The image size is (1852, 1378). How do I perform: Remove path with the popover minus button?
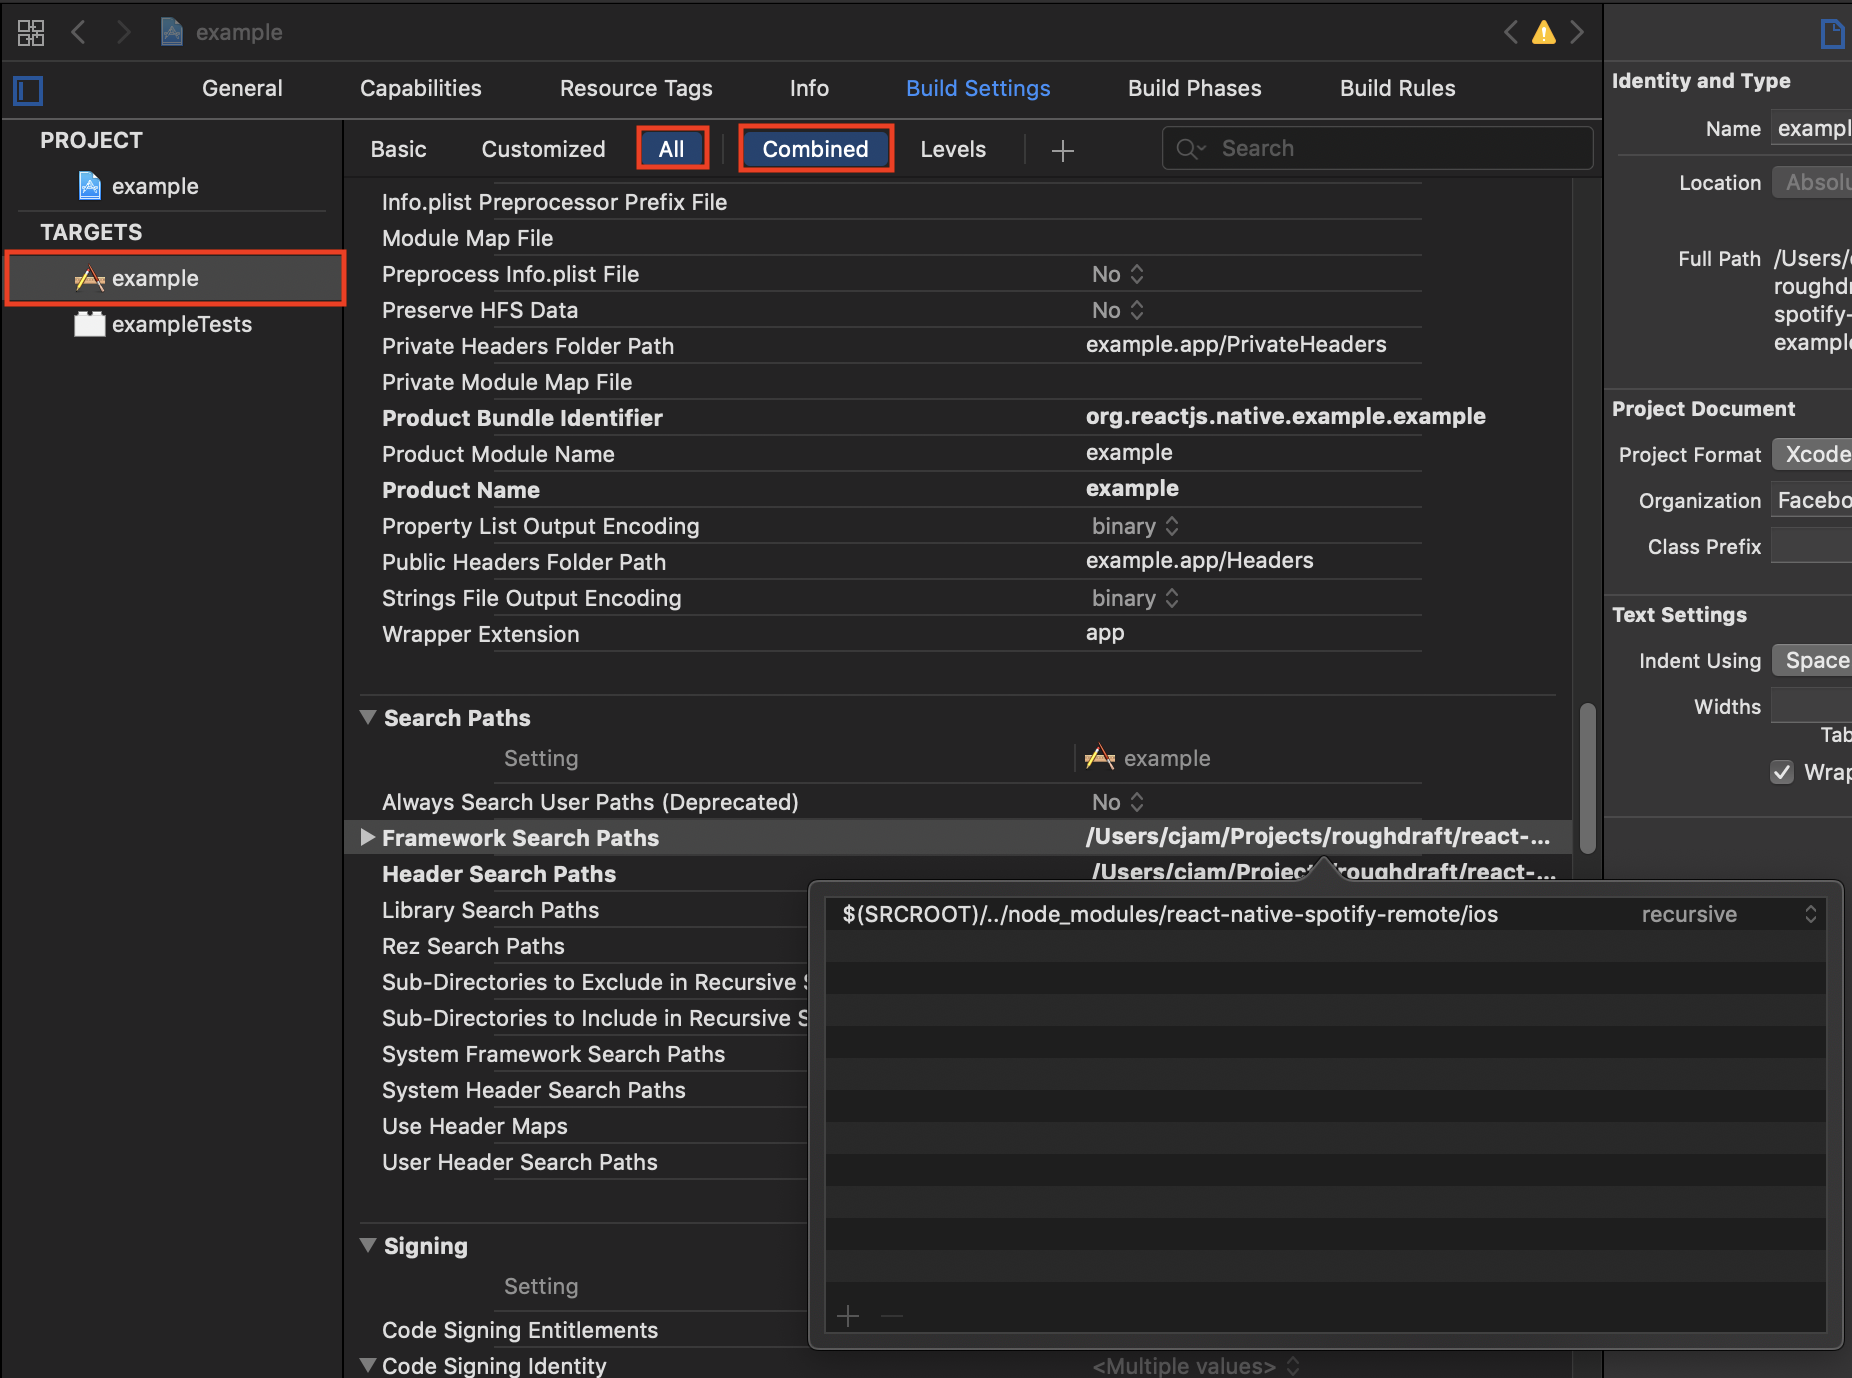pyautogui.click(x=892, y=1316)
